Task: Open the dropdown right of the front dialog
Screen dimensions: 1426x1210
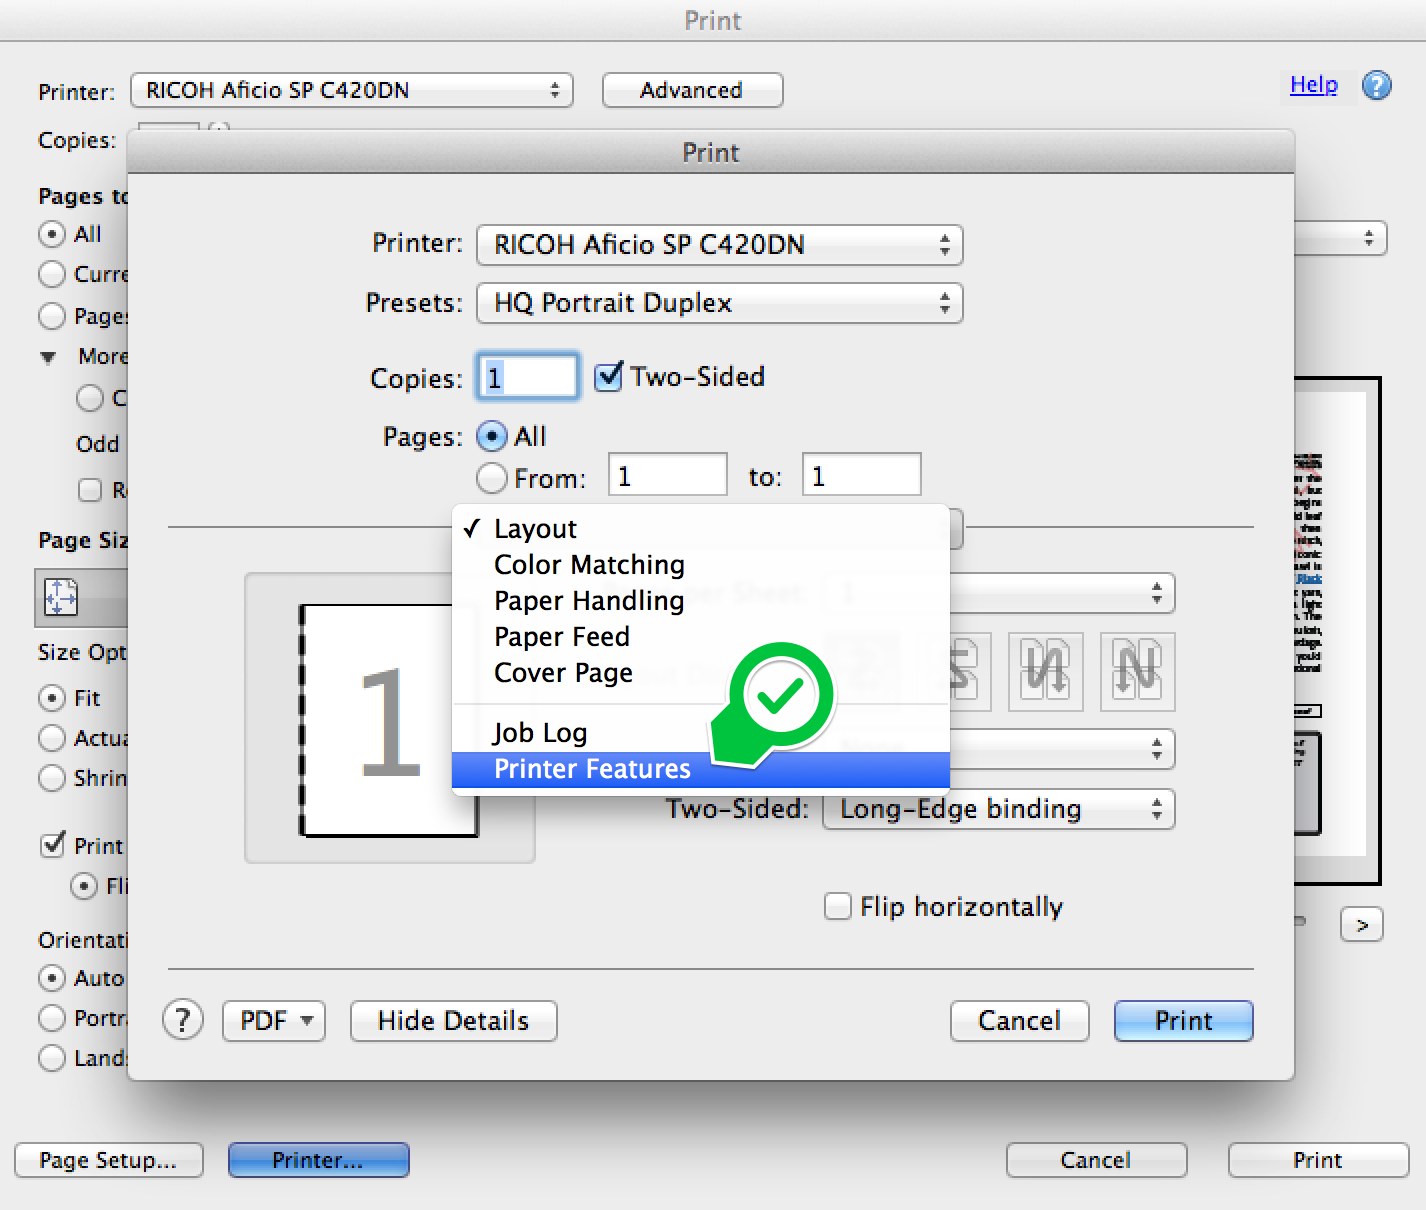Action: 1341,238
